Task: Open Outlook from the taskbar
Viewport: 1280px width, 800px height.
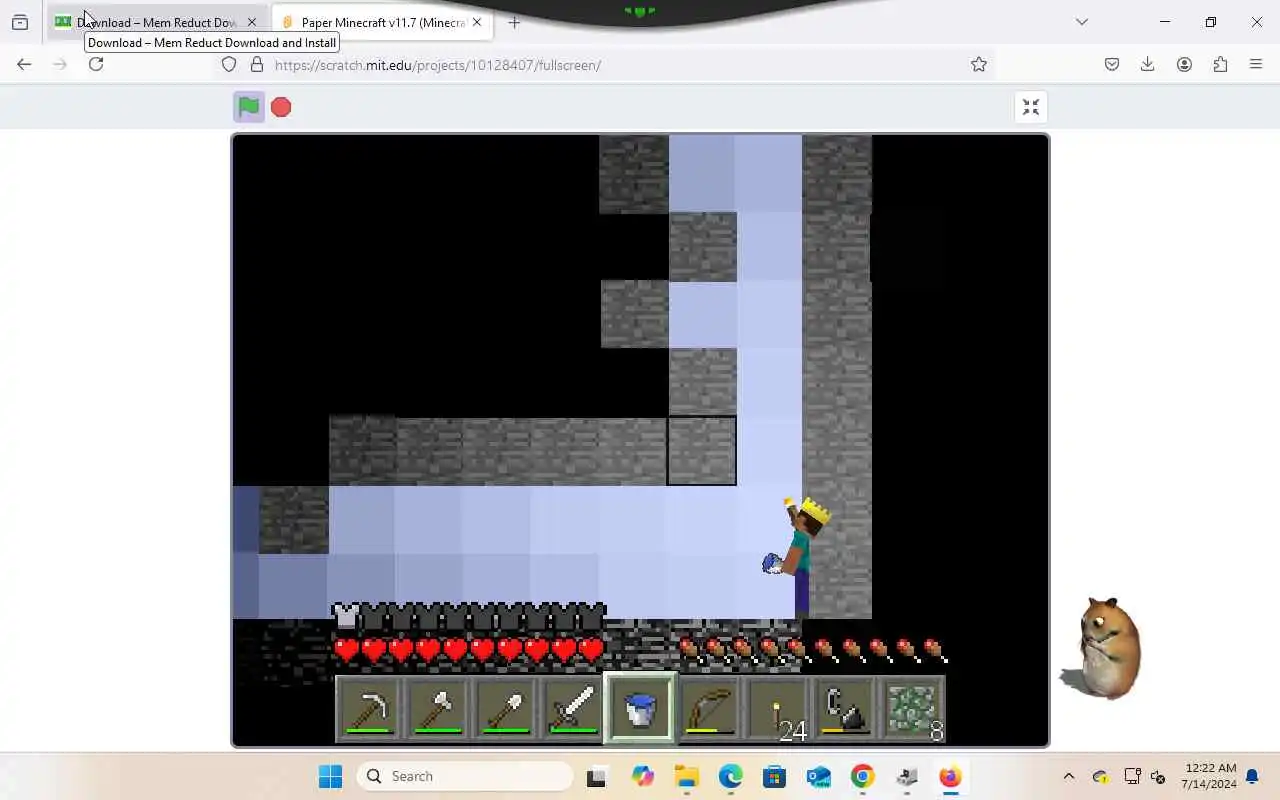Action: point(818,776)
